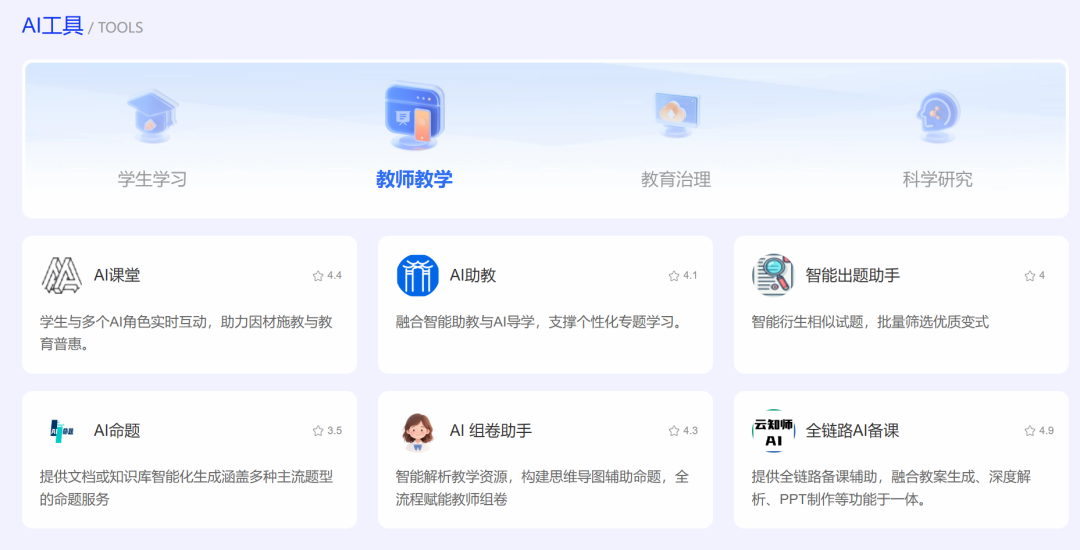Open the 智能出题助手 tool title
Image resolution: width=1080 pixels, height=550 pixels.
click(x=853, y=275)
